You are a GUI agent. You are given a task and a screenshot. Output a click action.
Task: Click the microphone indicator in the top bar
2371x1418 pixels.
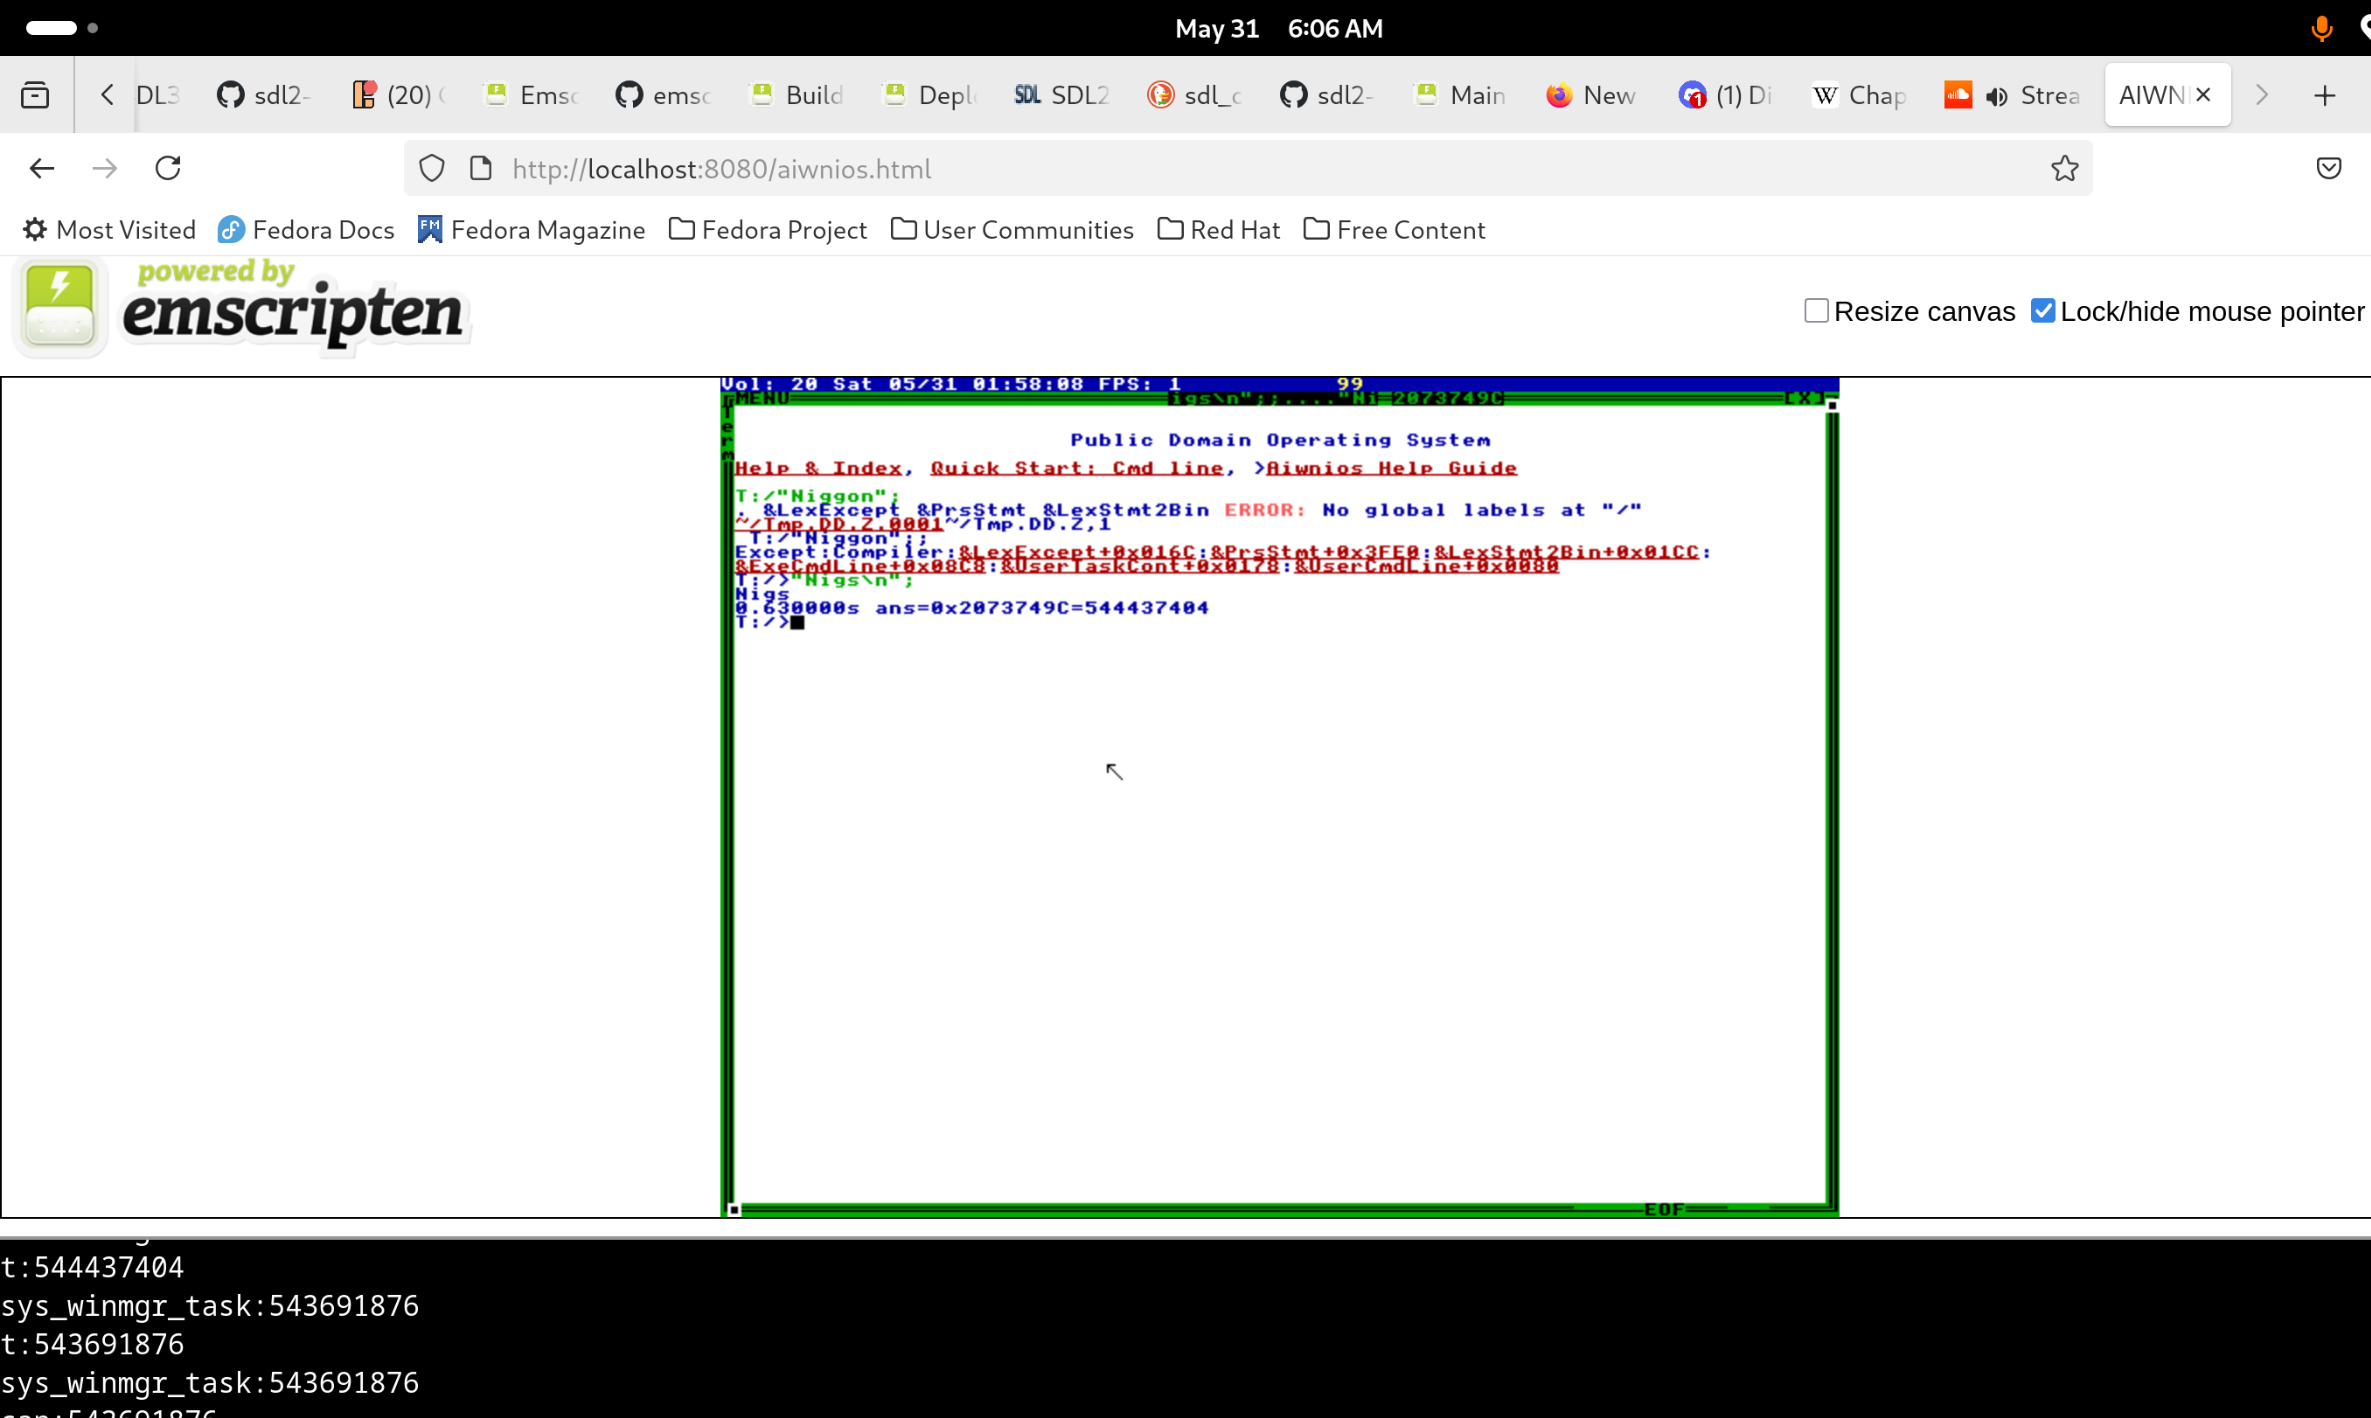pos(2321,28)
